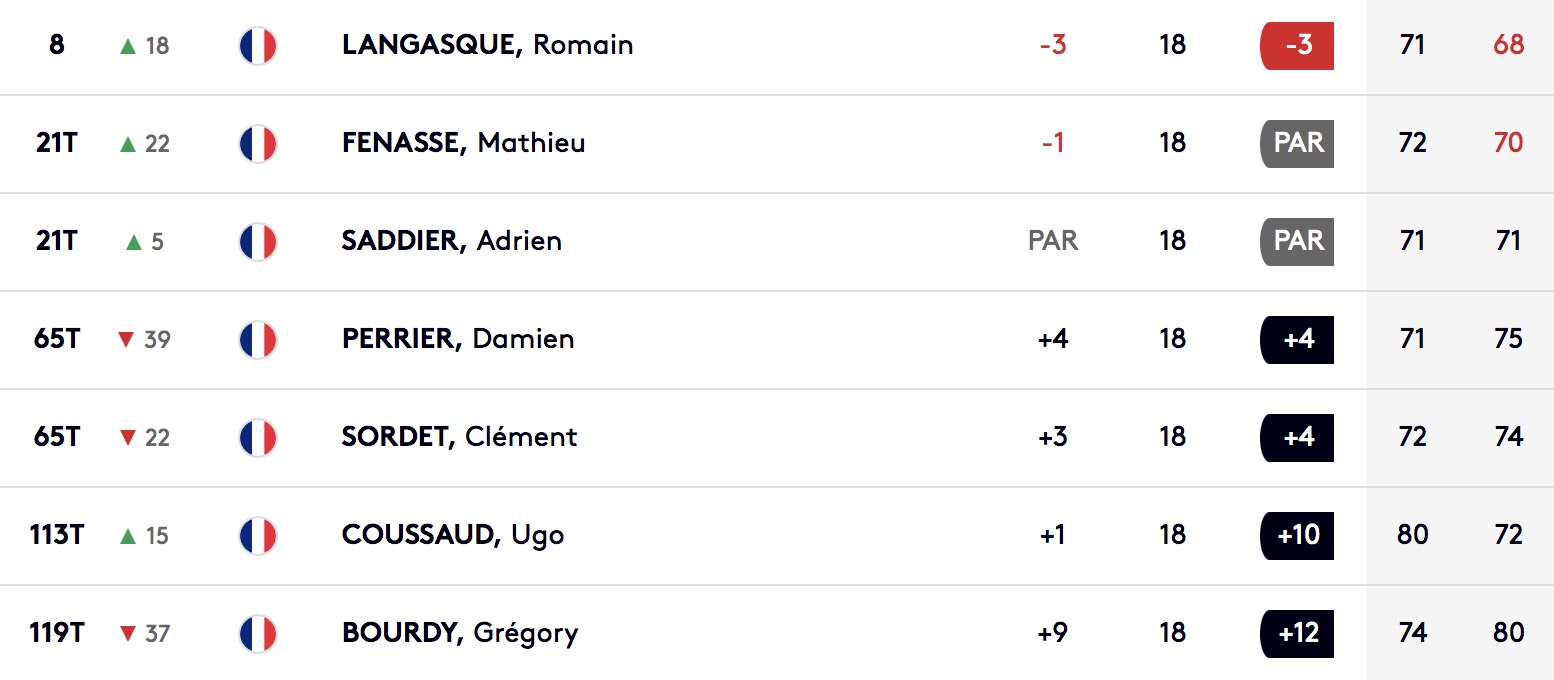Click the French flag next to Fenasse

click(258, 144)
